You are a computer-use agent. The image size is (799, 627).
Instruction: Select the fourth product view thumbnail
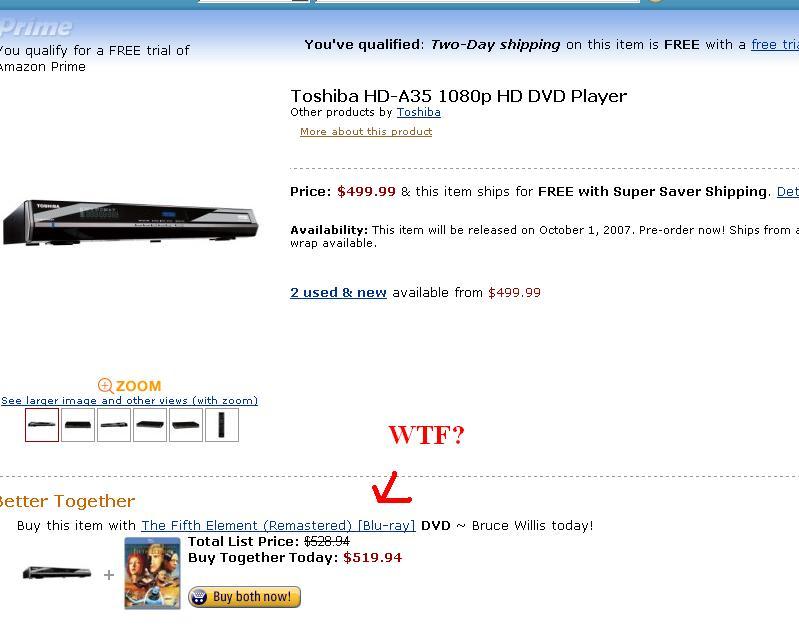click(150, 425)
